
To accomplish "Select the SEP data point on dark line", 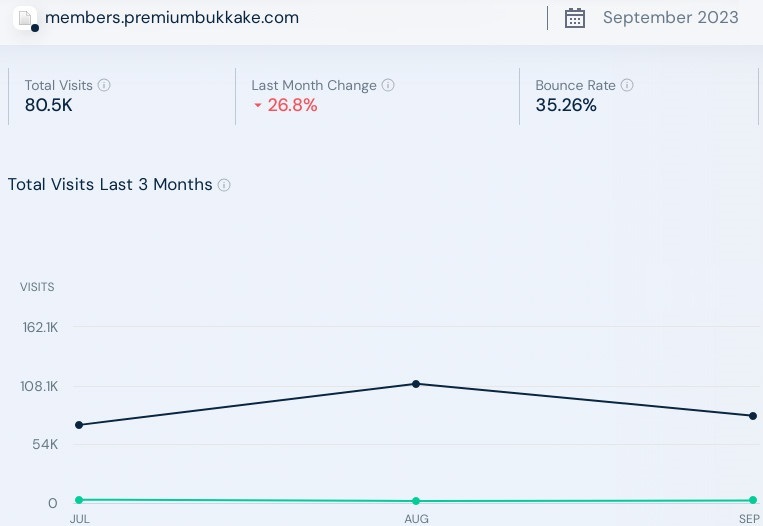I will point(752,416).
